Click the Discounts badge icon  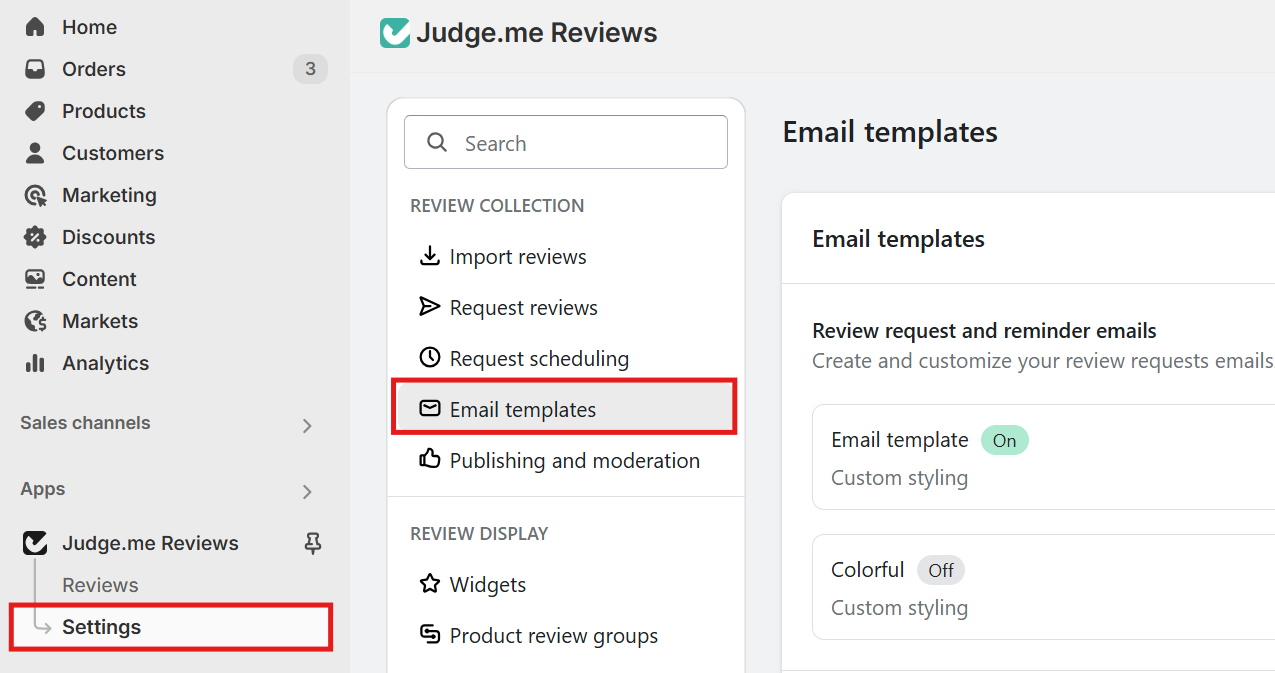tap(35, 237)
